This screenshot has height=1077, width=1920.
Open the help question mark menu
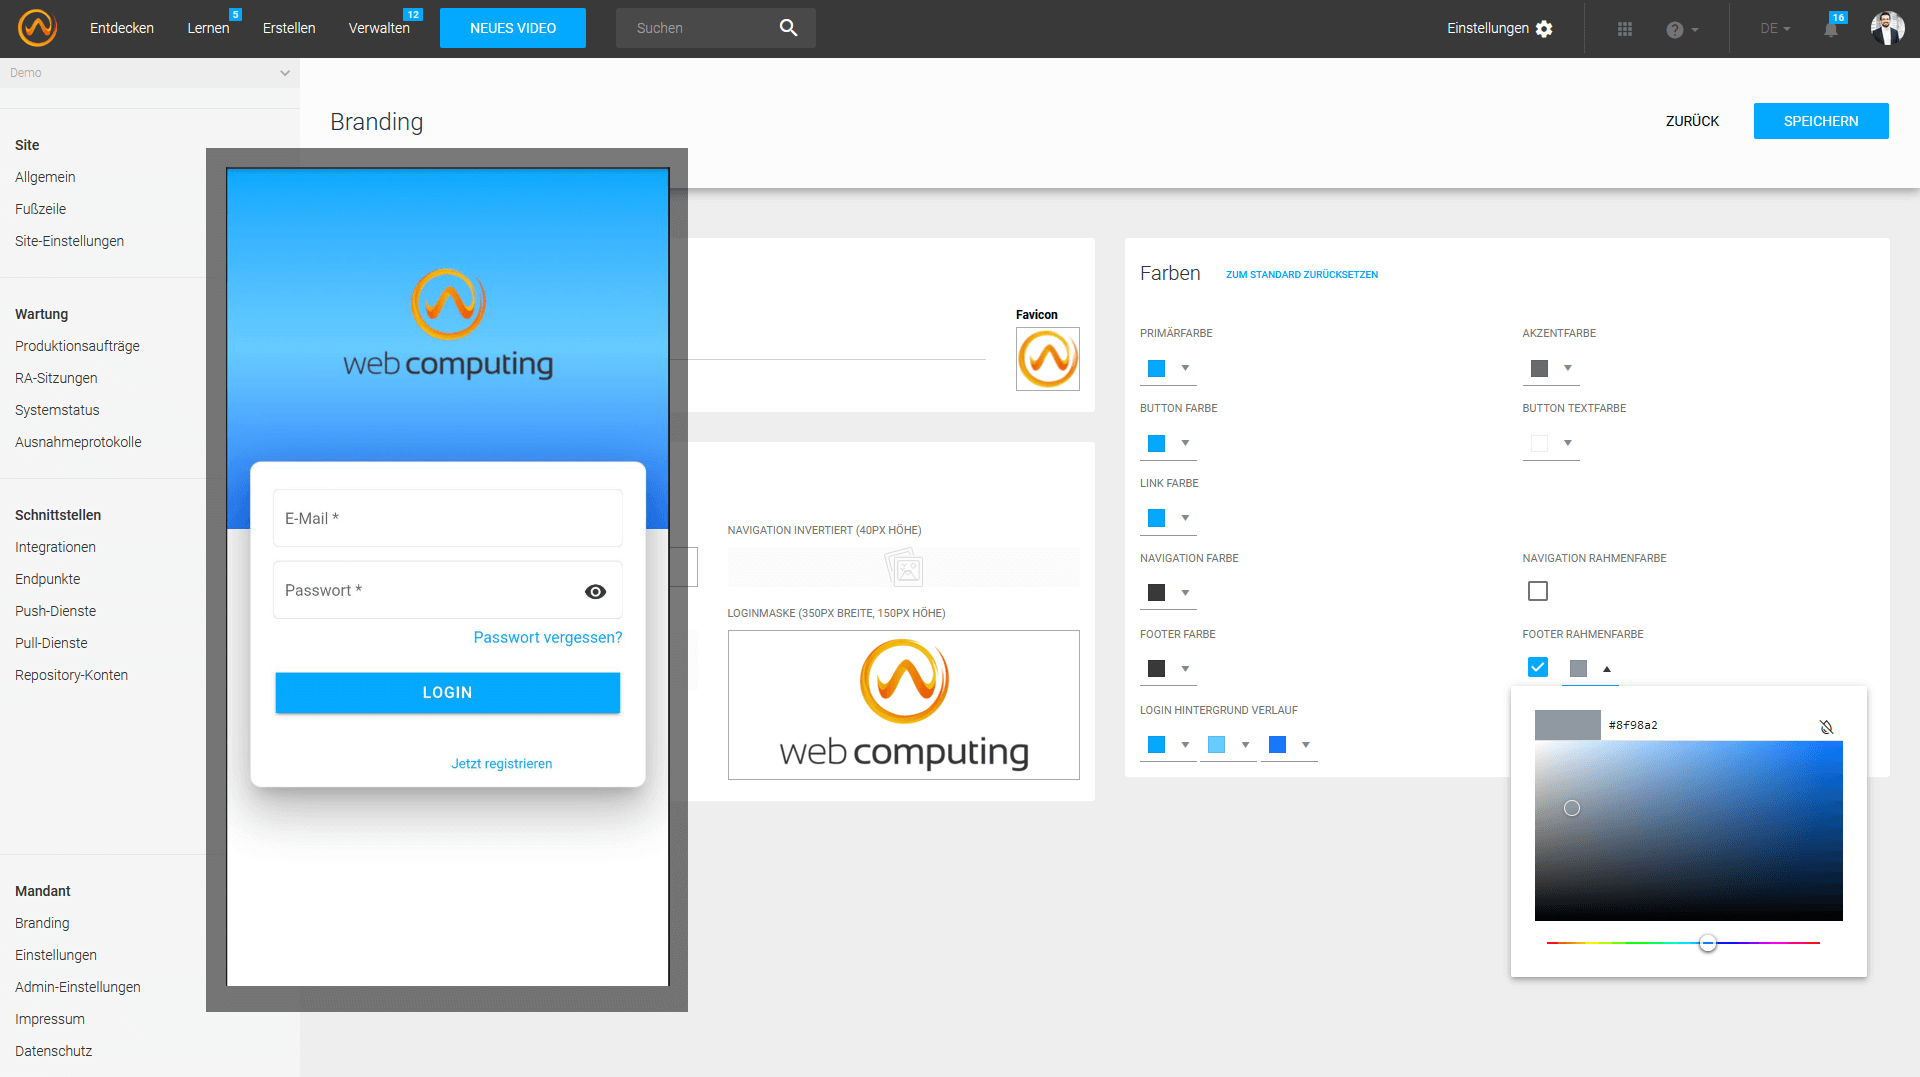(1682, 30)
